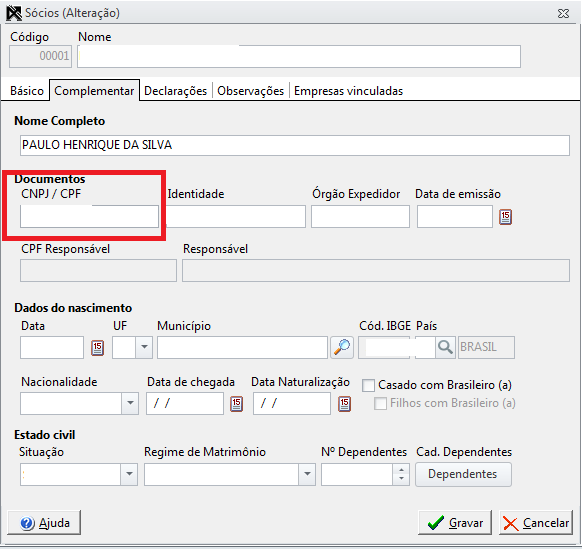This screenshot has width=583, height=549.
Task: Check Casado com Brasileiro (a)
Action: [x=368, y=385]
